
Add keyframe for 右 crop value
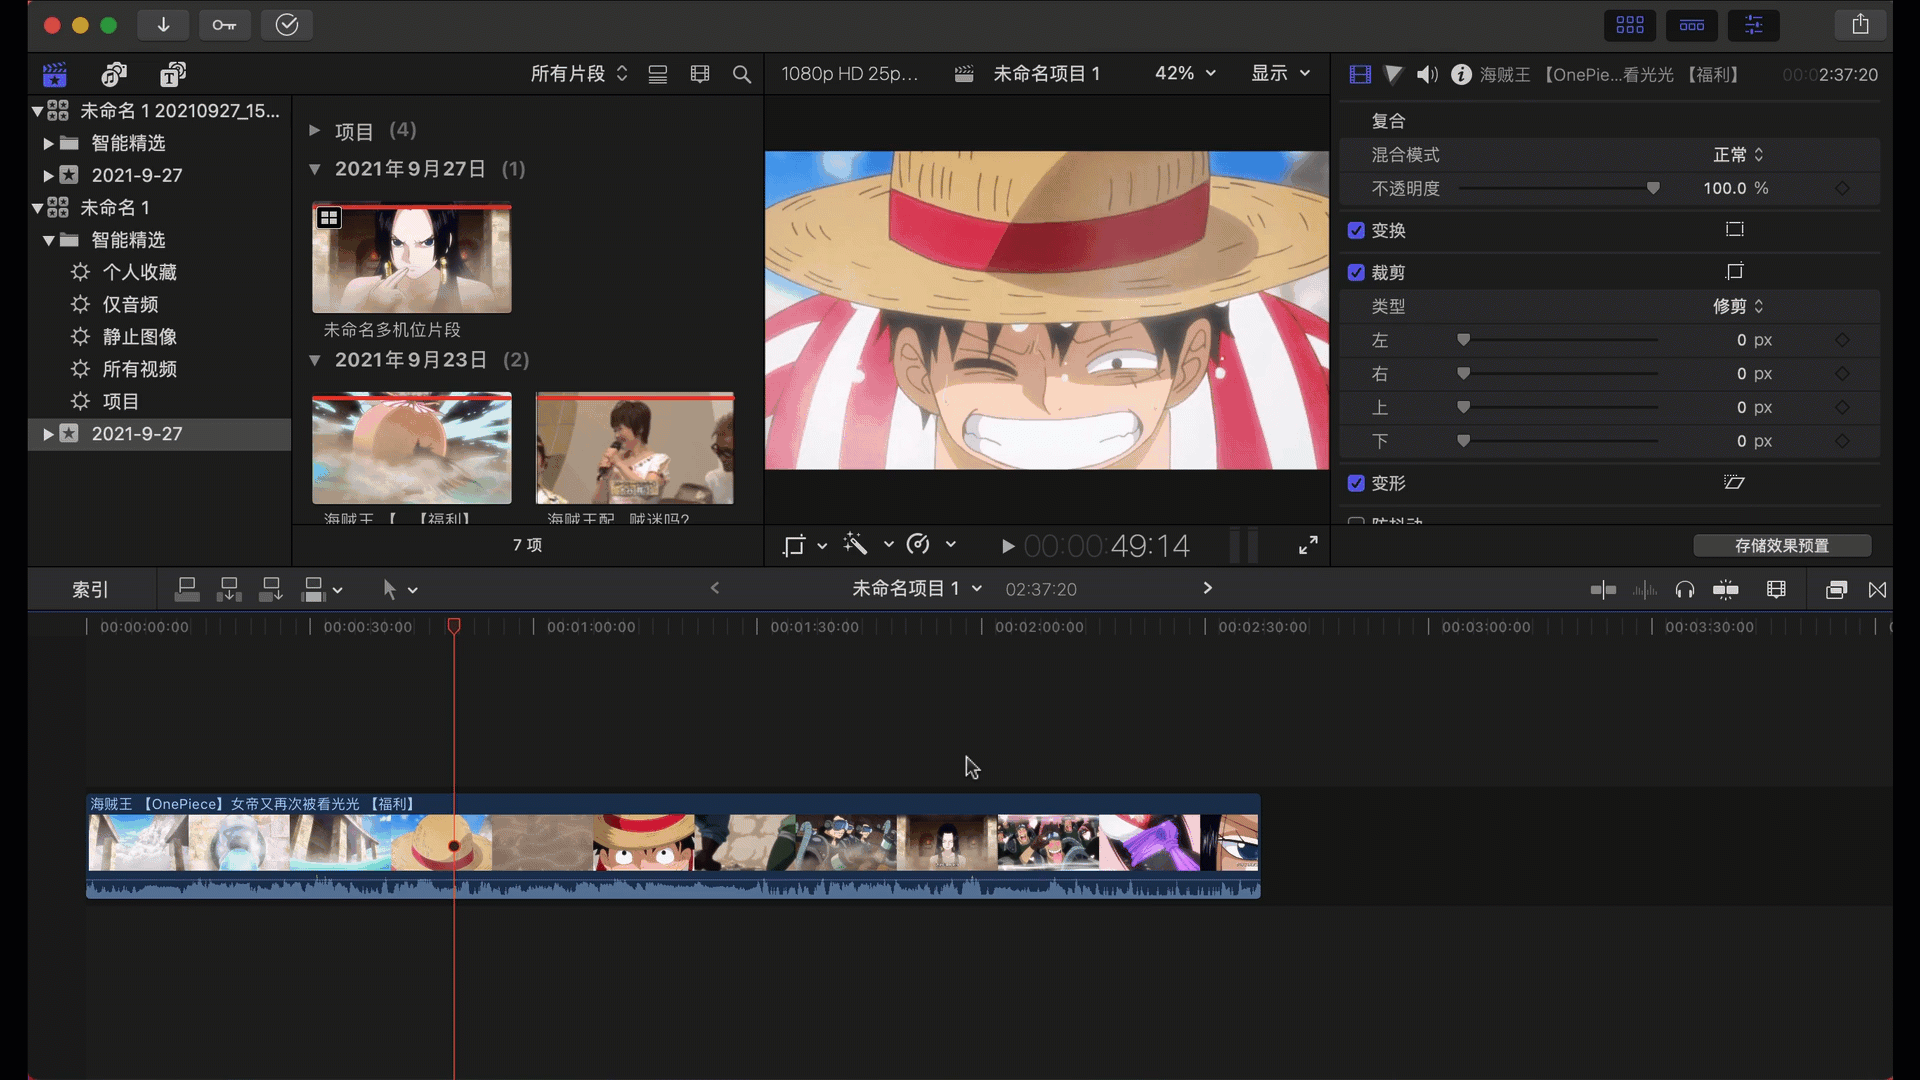pos(1842,374)
